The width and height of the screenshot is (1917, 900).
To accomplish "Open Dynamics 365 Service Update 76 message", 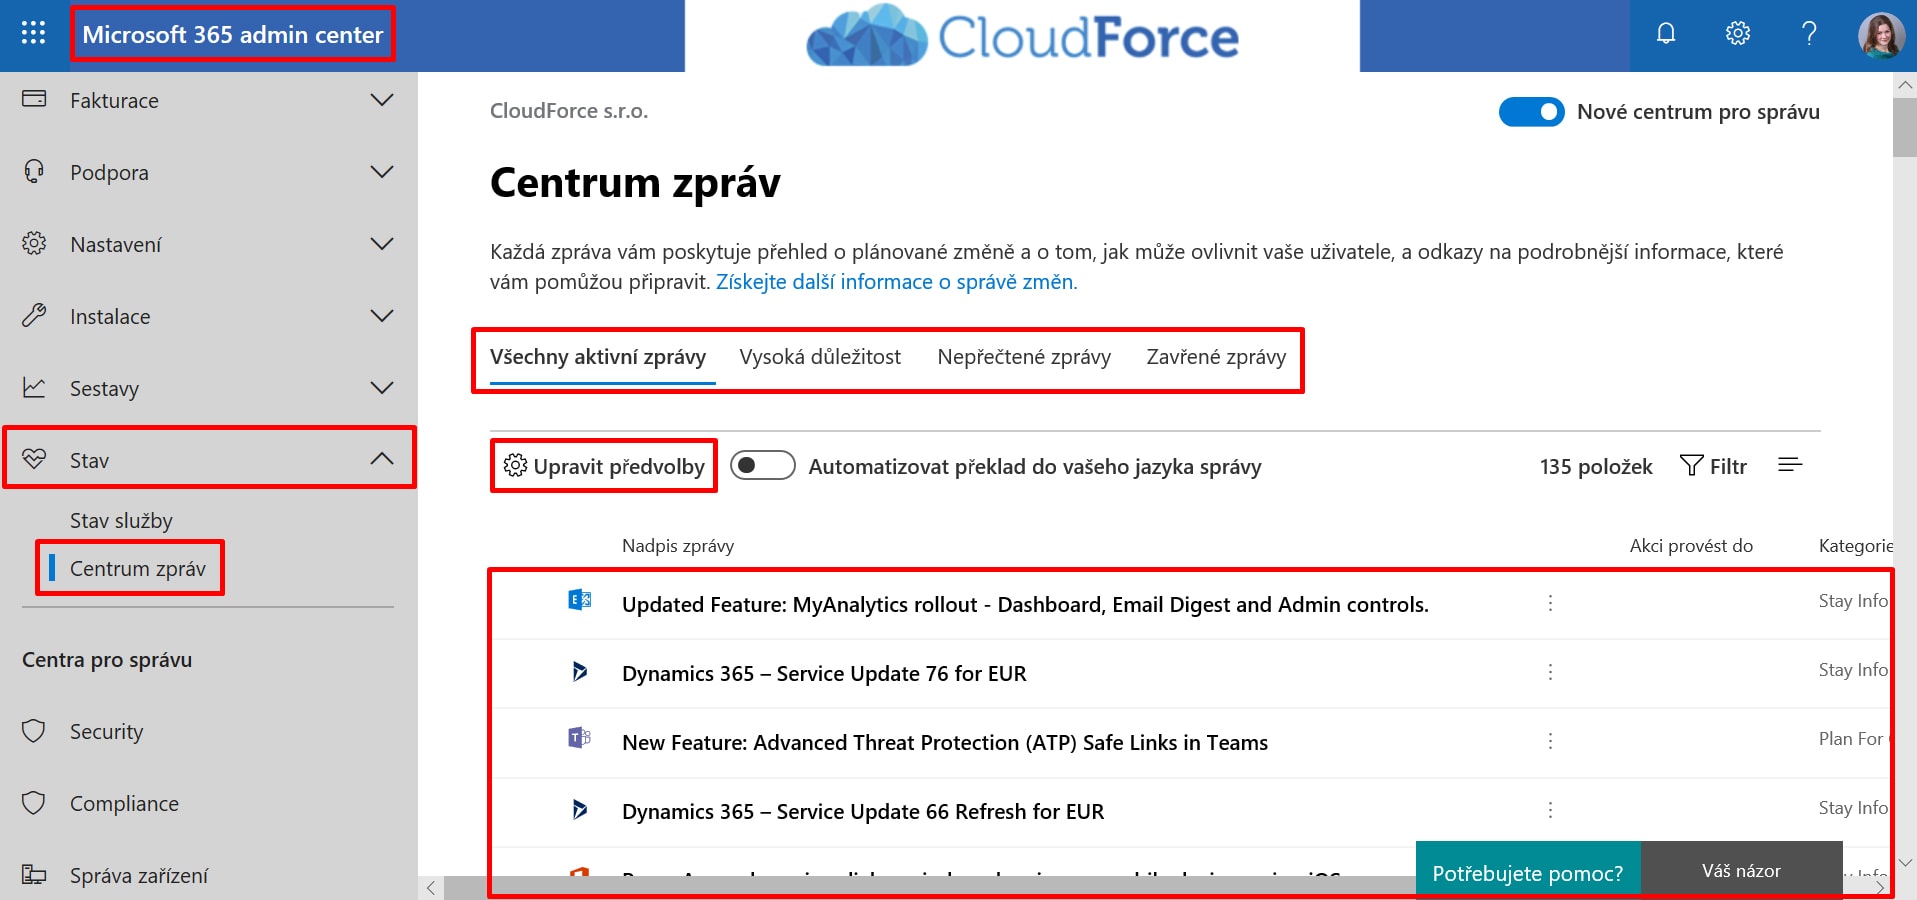I will [x=824, y=674].
